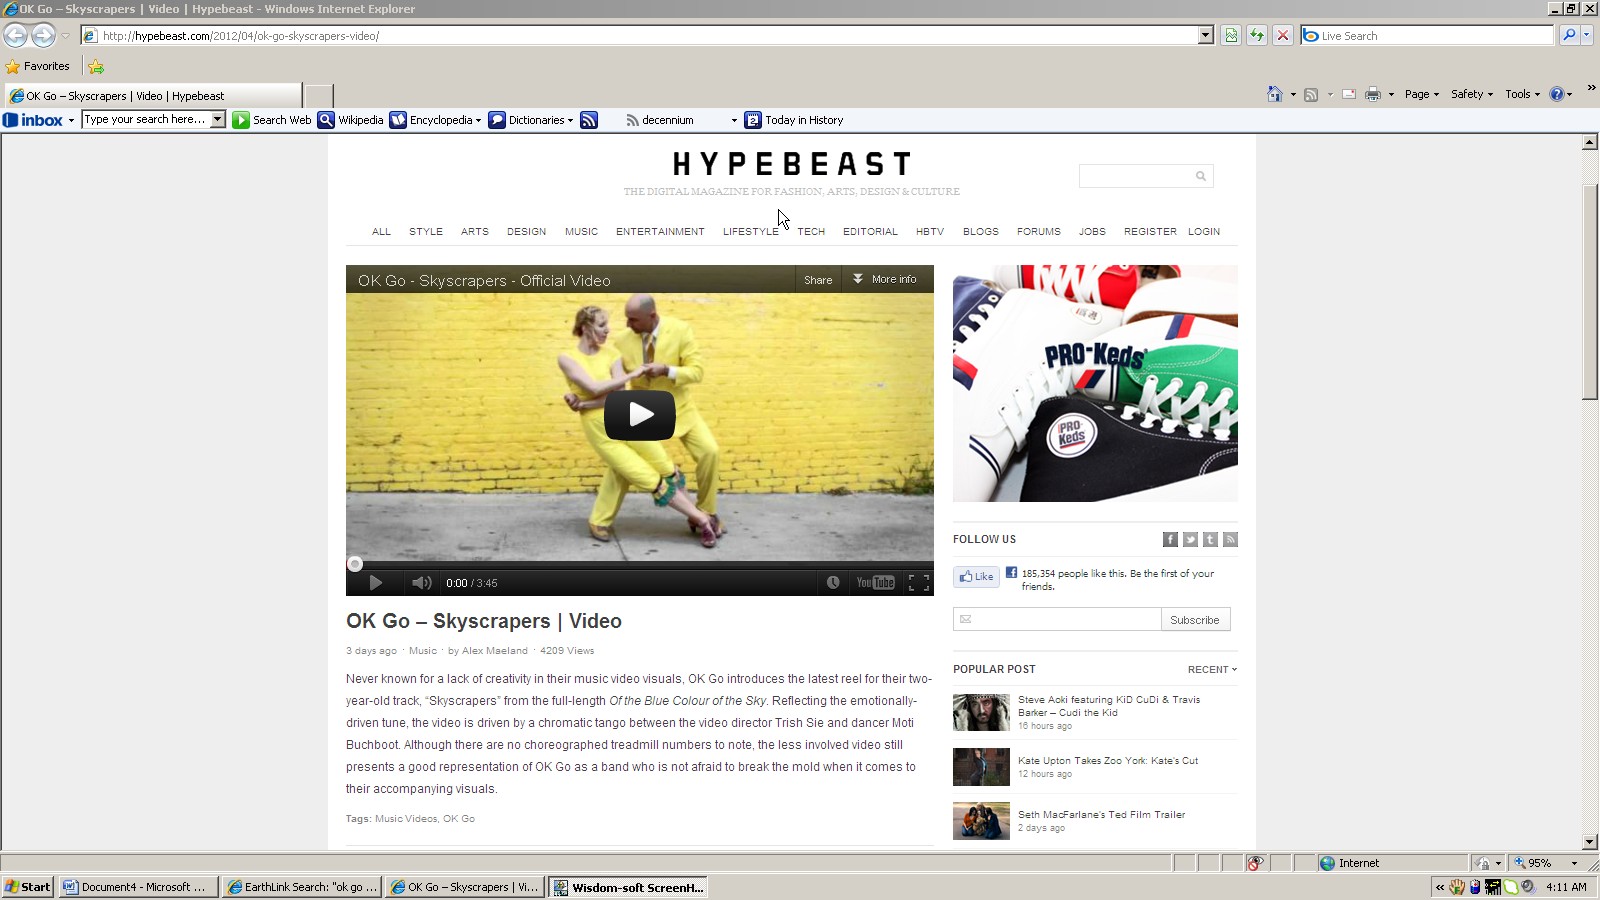This screenshot has height=900, width=1600.
Task: Open the Kate Upton Takes Zoo York link
Action: point(1107,761)
